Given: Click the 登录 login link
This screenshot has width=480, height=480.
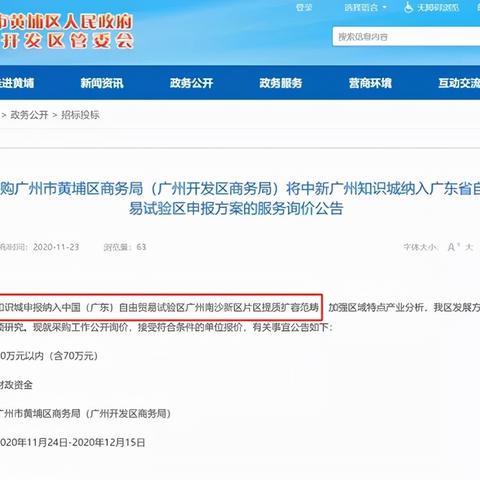Looking at the screenshot, I should (x=304, y=7).
